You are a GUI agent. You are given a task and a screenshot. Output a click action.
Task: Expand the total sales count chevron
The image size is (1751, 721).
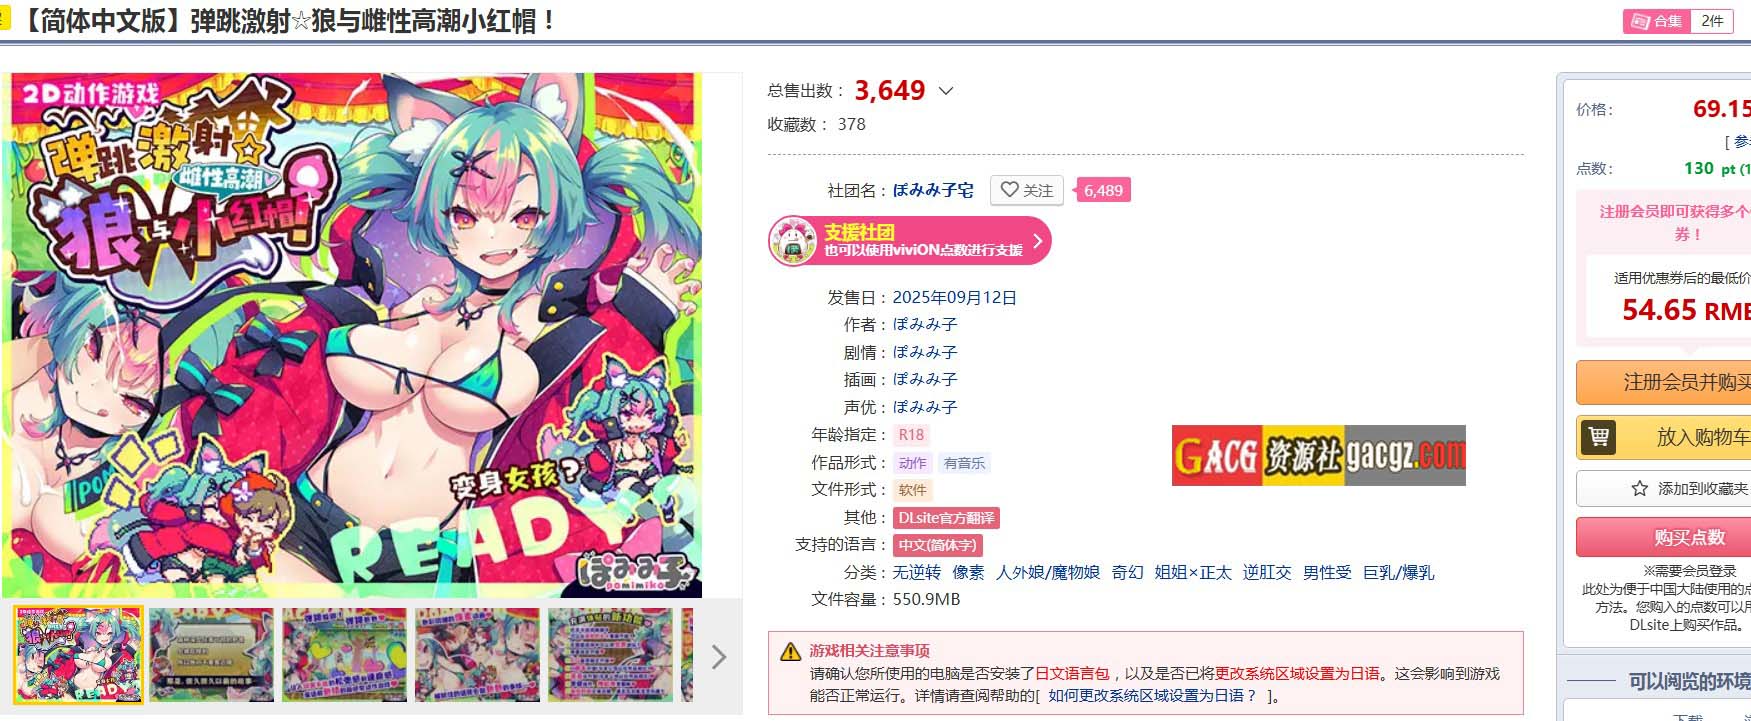pos(946,91)
